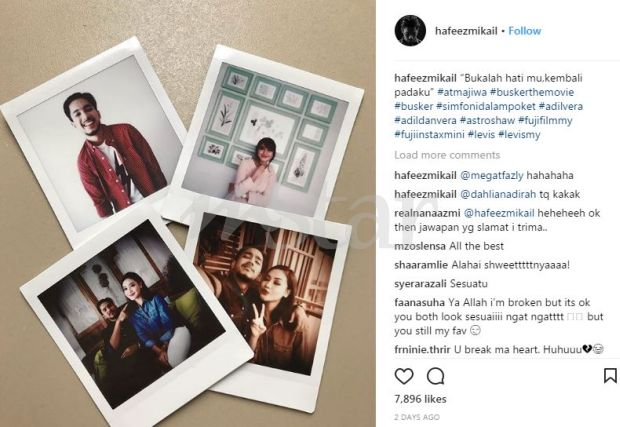The height and width of the screenshot is (427, 620).
Task: Open the #simfonidalampoket hashtag
Action: coord(486,106)
